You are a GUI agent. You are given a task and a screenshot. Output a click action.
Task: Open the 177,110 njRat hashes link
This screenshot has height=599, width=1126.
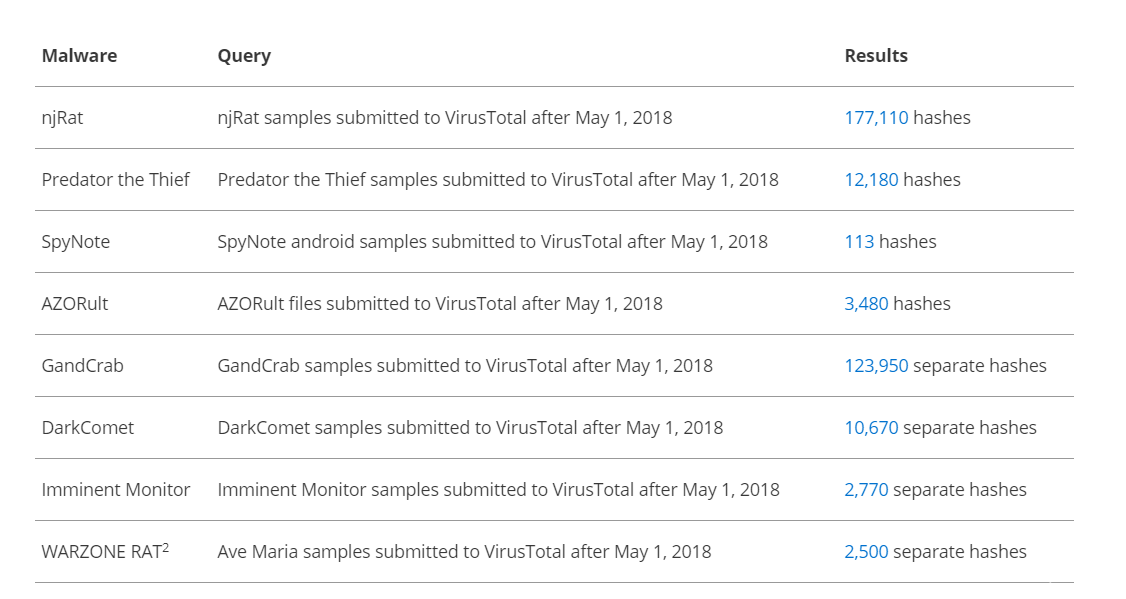pyautogui.click(x=876, y=118)
